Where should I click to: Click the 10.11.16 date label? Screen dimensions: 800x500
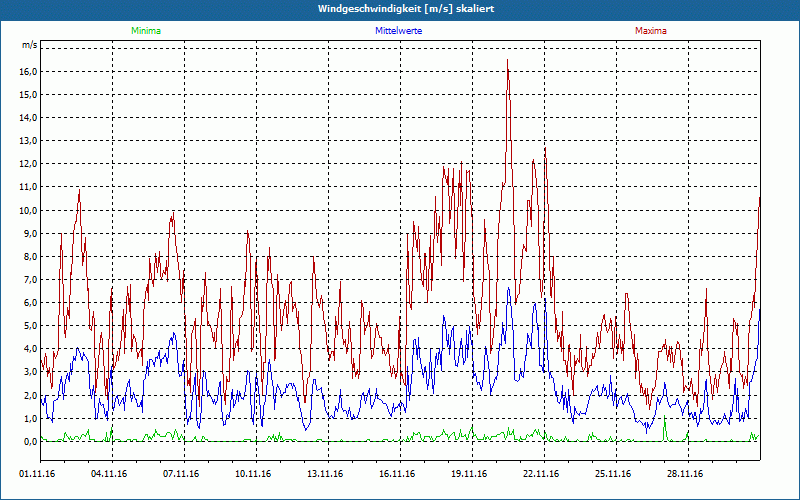pyautogui.click(x=253, y=474)
